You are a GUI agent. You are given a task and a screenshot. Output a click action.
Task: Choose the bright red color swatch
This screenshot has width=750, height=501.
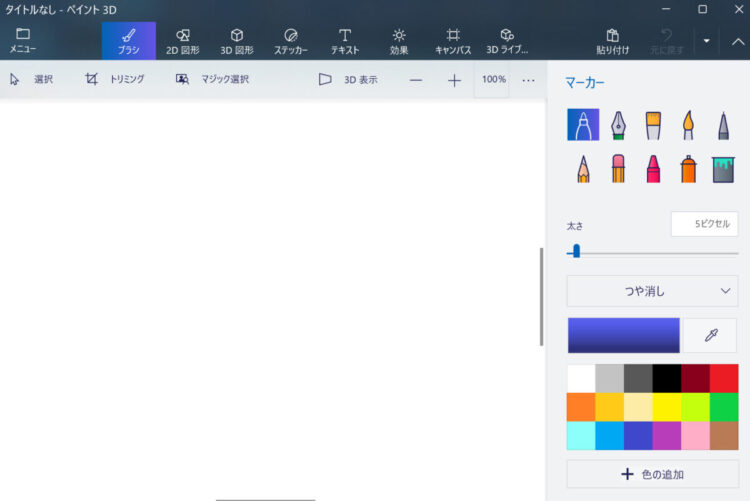click(724, 379)
